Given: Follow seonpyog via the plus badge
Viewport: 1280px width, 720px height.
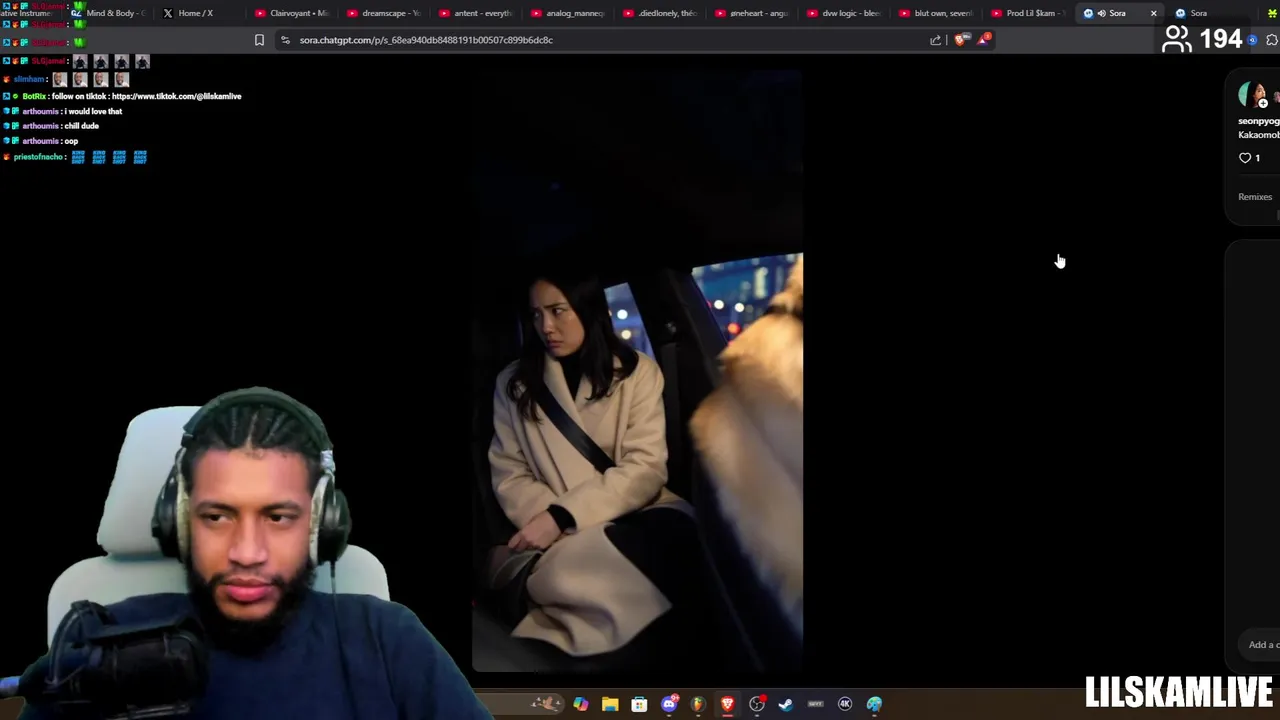Looking at the screenshot, I should 1263,103.
